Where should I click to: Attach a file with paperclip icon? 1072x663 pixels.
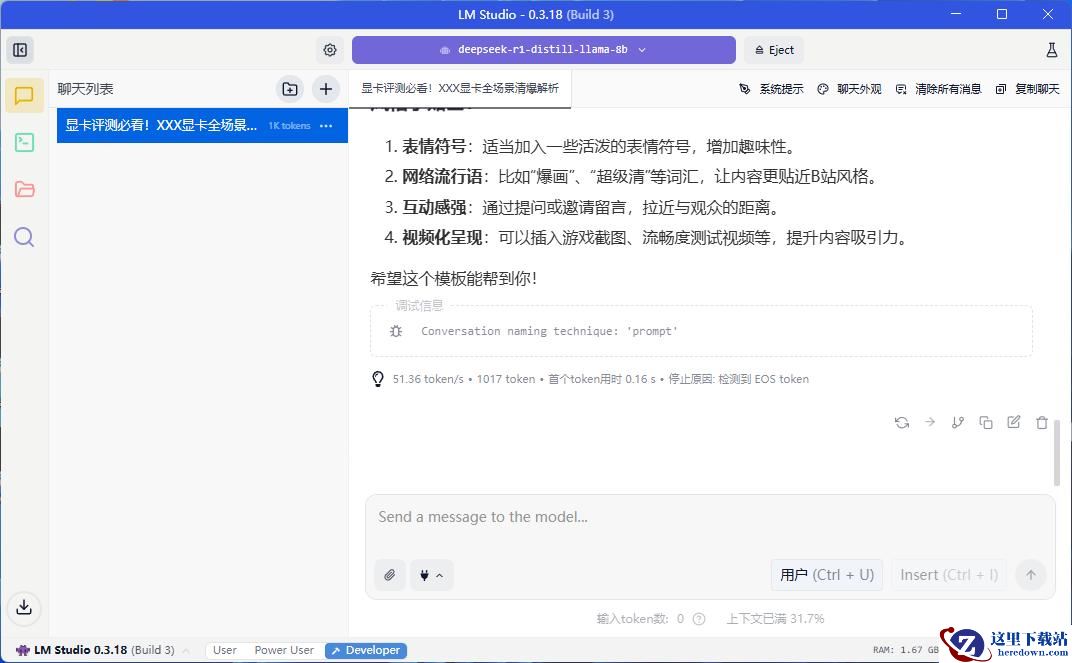390,575
